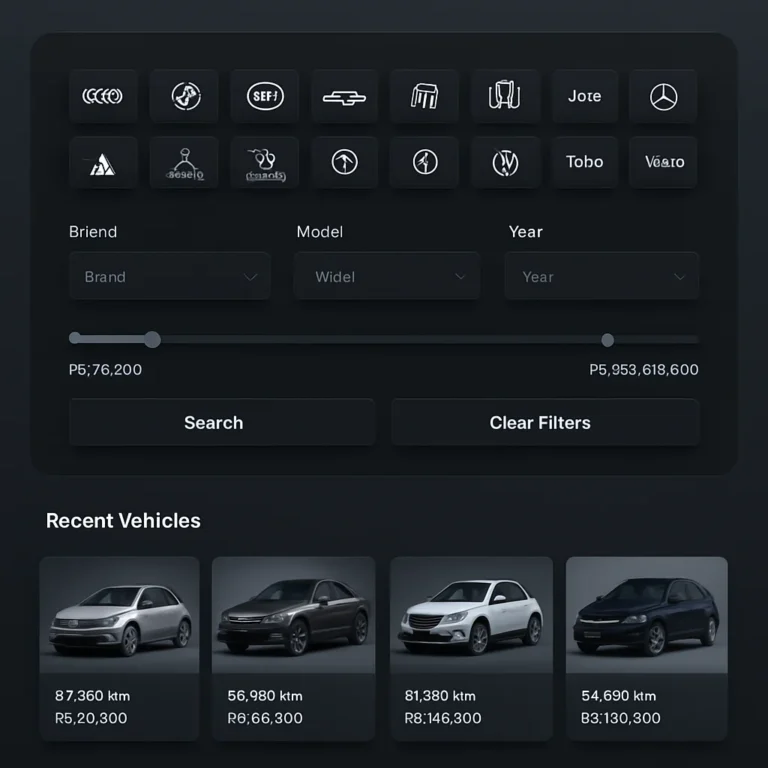This screenshot has width=768, height=768.
Task: Click the maximum price slider handle
Action: pyautogui.click(x=607, y=340)
